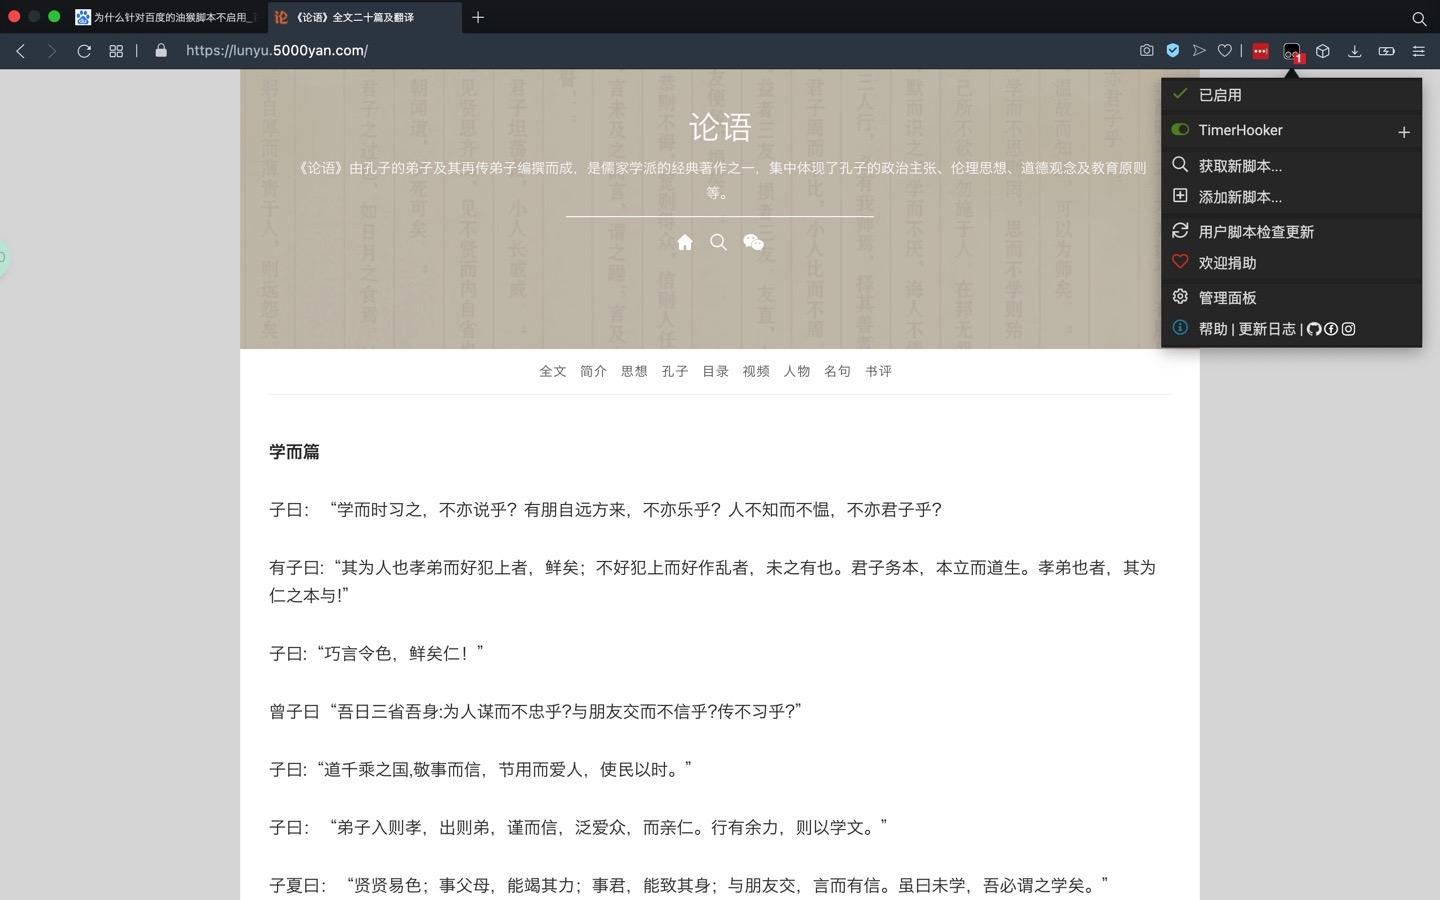This screenshot has height=900, width=1440.
Task: Open the WeChat share icon on the page
Action: (754, 242)
